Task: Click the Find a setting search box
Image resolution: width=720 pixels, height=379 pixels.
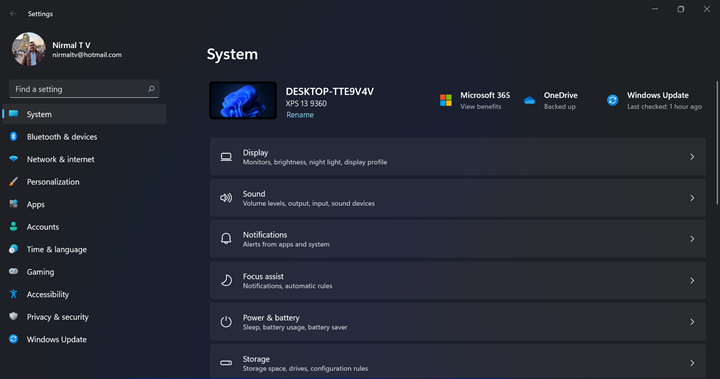Action: pyautogui.click(x=84, y=89)
